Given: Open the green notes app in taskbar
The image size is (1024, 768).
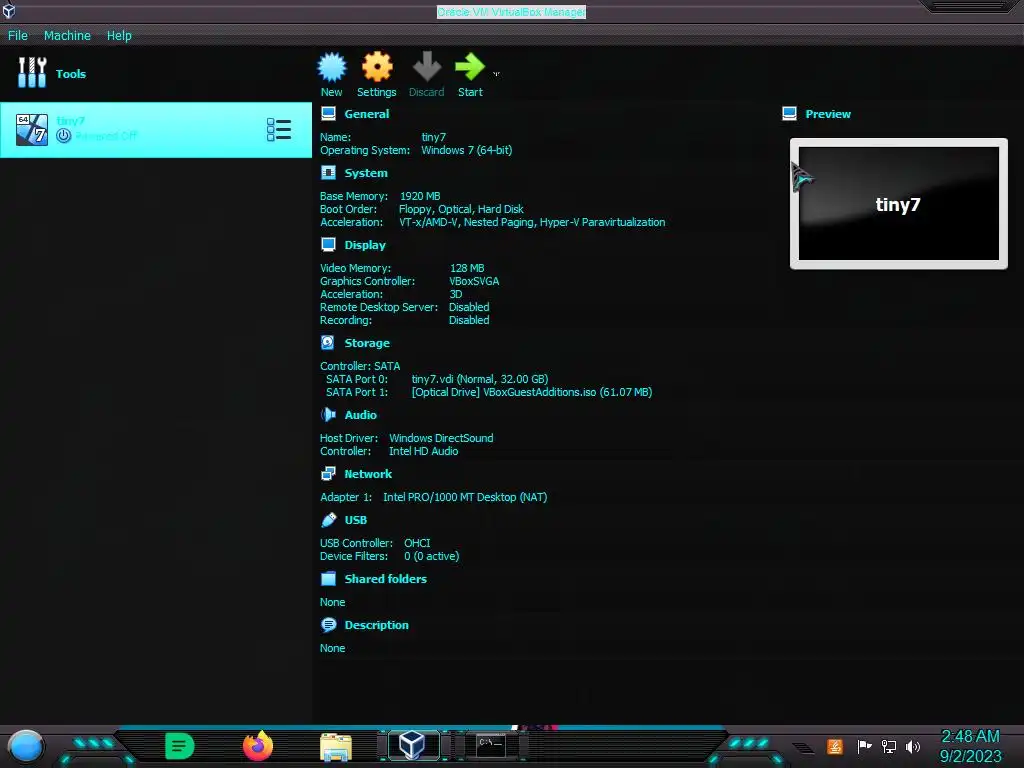Looking at the screenshot, I should coord(180,746).
